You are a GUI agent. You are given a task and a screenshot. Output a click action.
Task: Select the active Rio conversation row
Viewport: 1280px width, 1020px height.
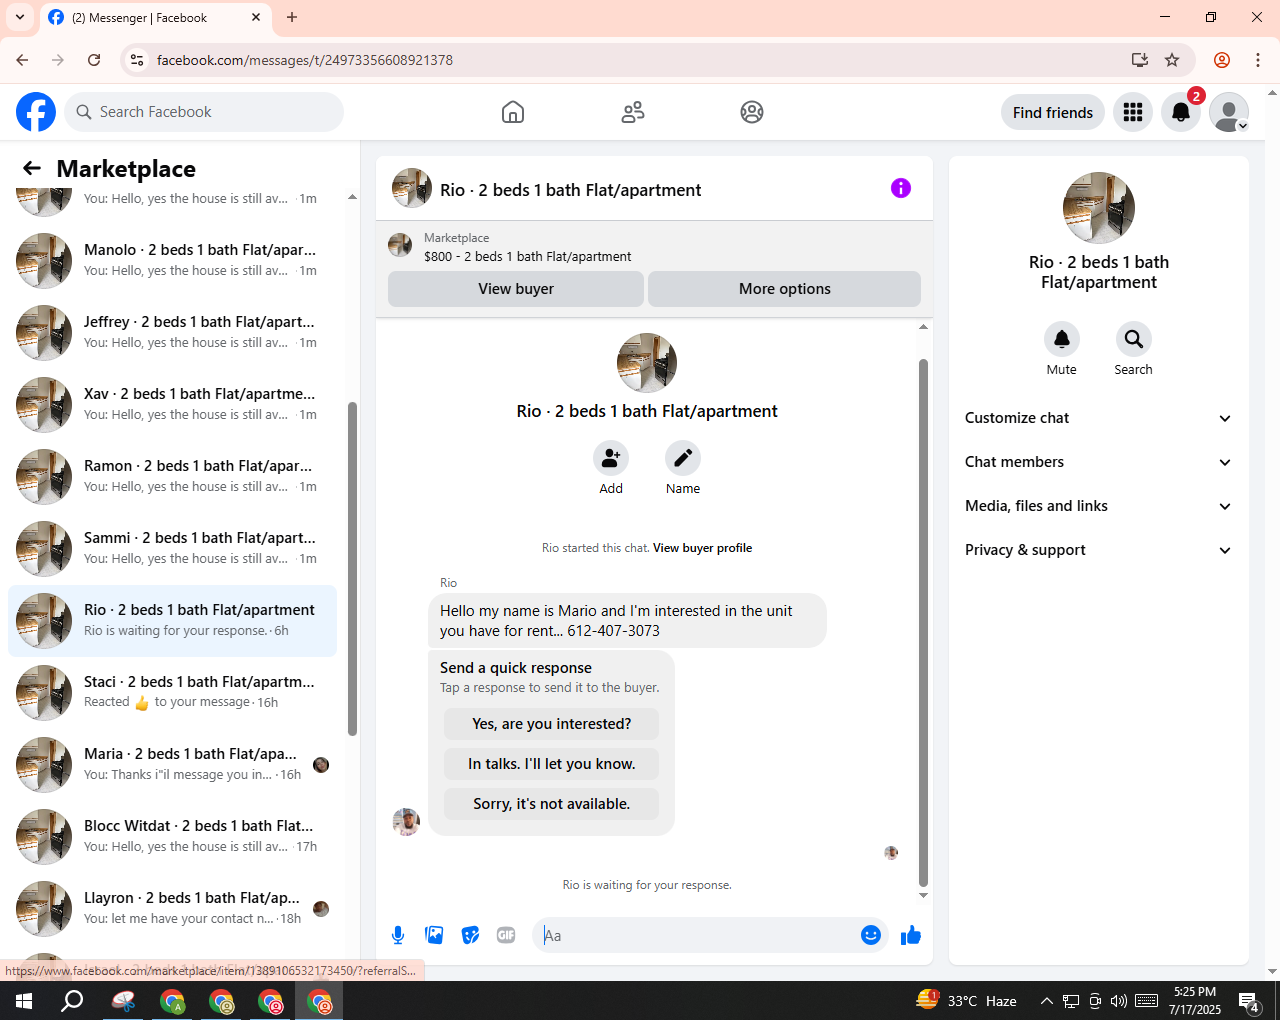click(x=172, y=621)
